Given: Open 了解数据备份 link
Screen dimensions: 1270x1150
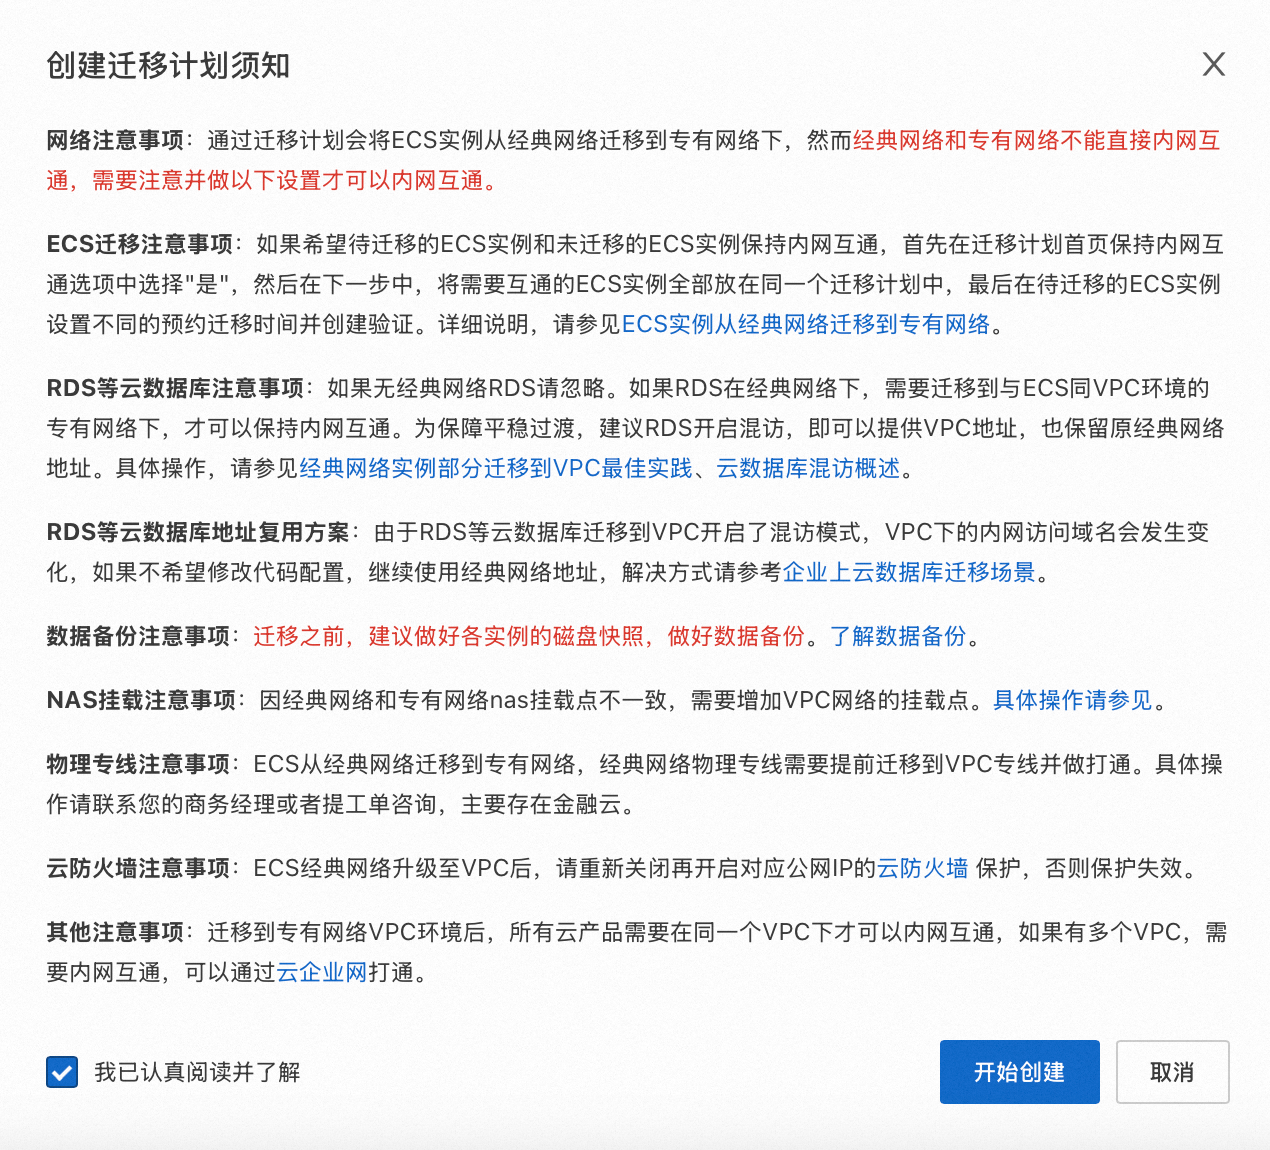Looking at the screenshot, I should point(898,636).
